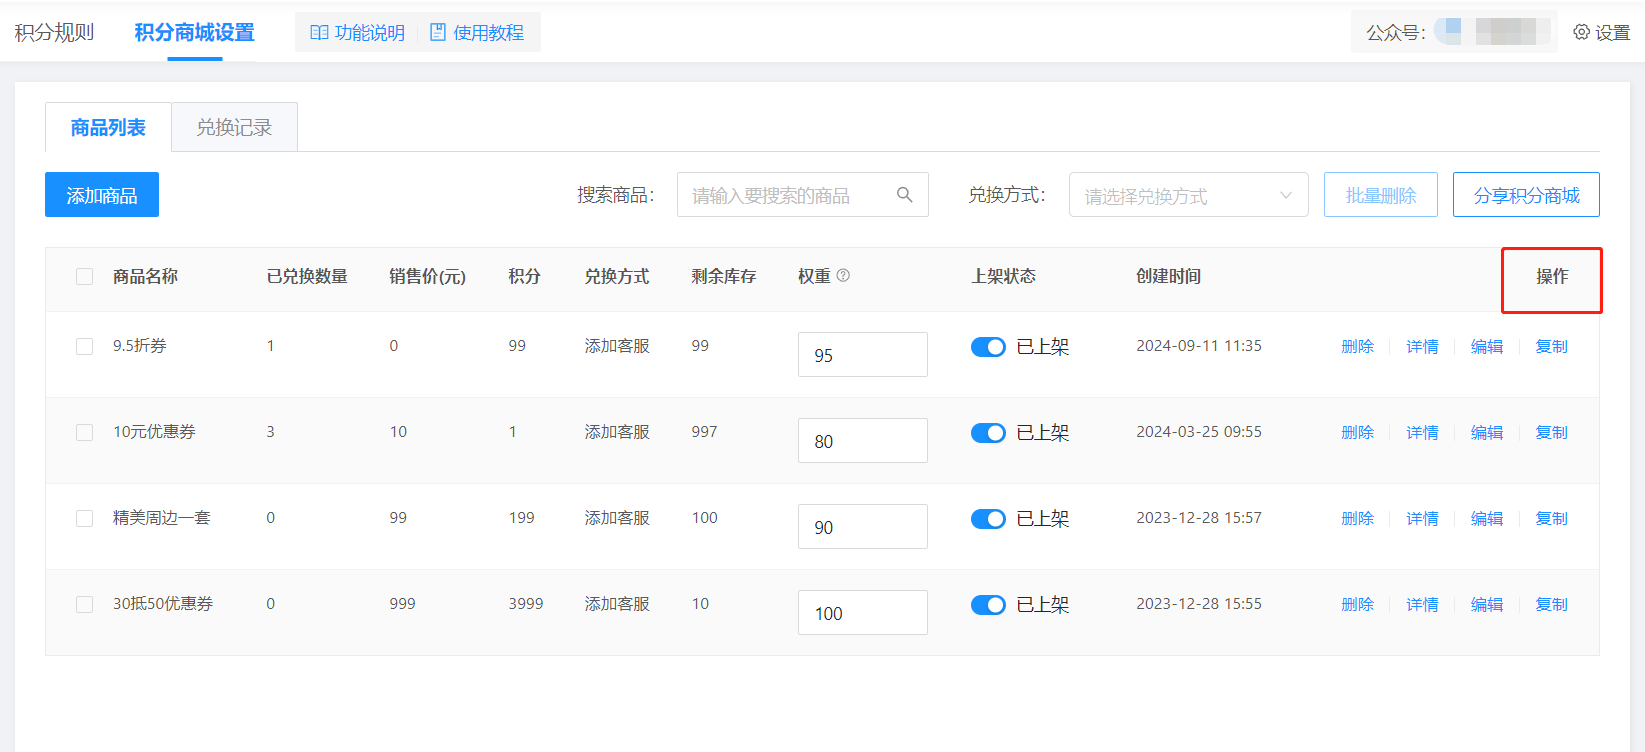Viewport: 1645px width, 752px height.
Task: Click product name 9.5折券
Action: click(140, 346)
